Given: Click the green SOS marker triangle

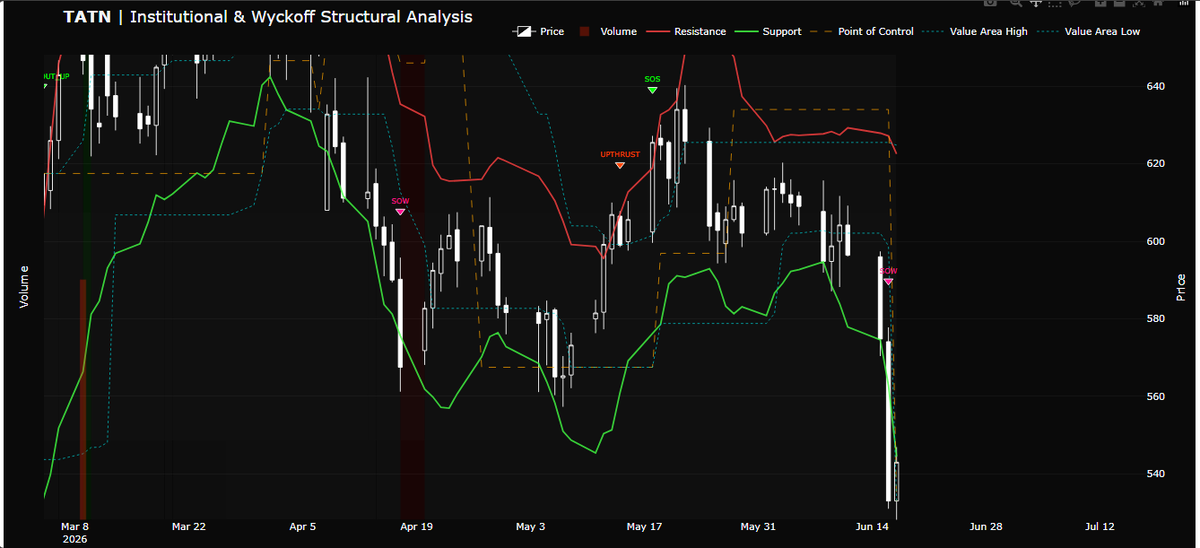Looking at the screenshot, I should 652,90.
